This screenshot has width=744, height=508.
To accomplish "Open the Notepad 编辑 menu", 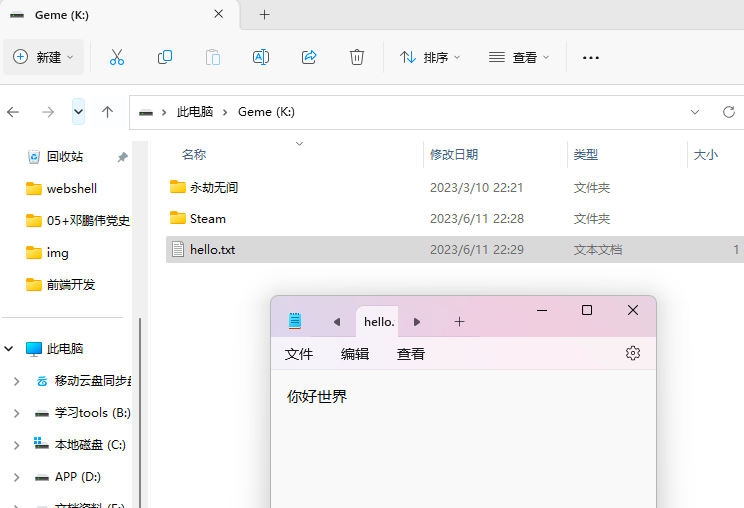I will (355, 354).
